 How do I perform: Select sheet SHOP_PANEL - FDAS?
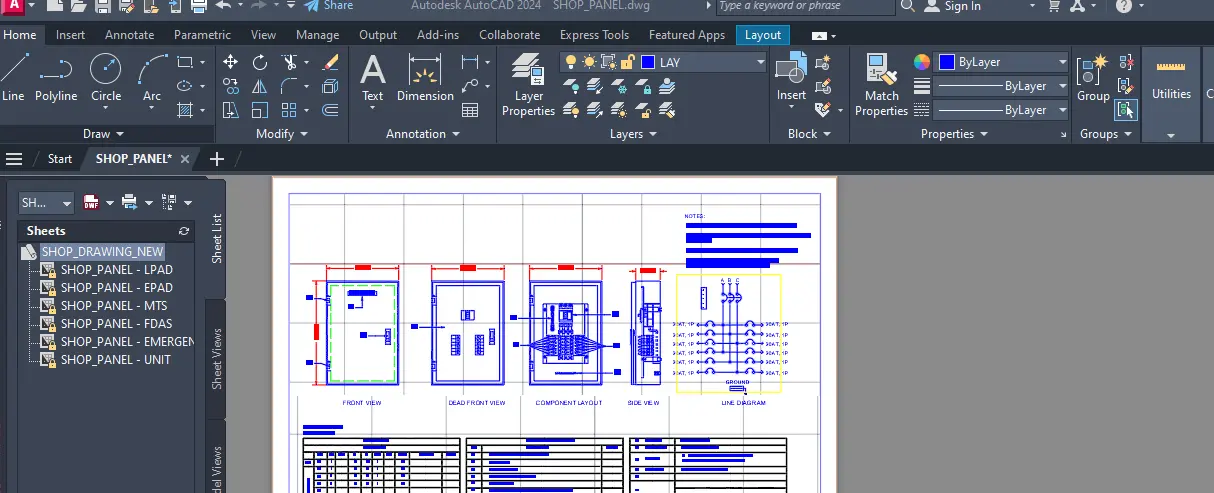point(115,324)
